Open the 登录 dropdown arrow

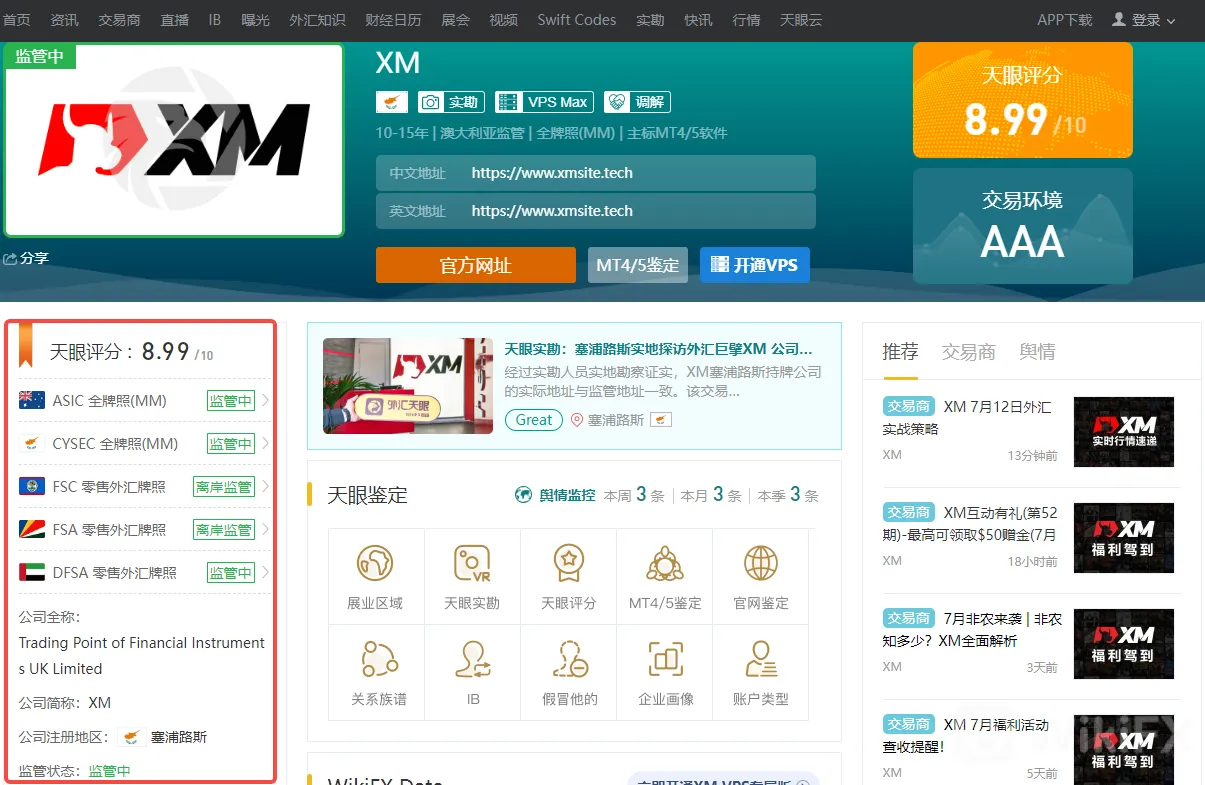[1171, 21]
